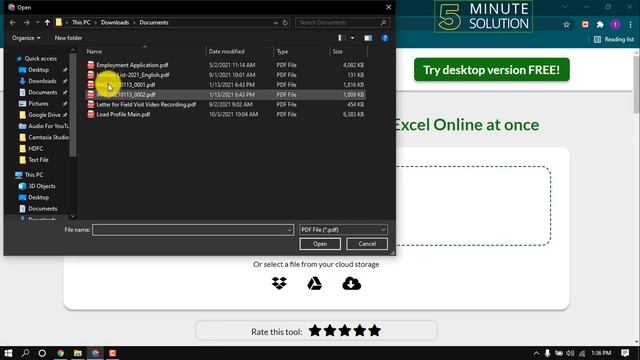Viewport: 640px width, 360px height.
Task: Open Google Drive folder in sidebar
Action: pos(44,115)
